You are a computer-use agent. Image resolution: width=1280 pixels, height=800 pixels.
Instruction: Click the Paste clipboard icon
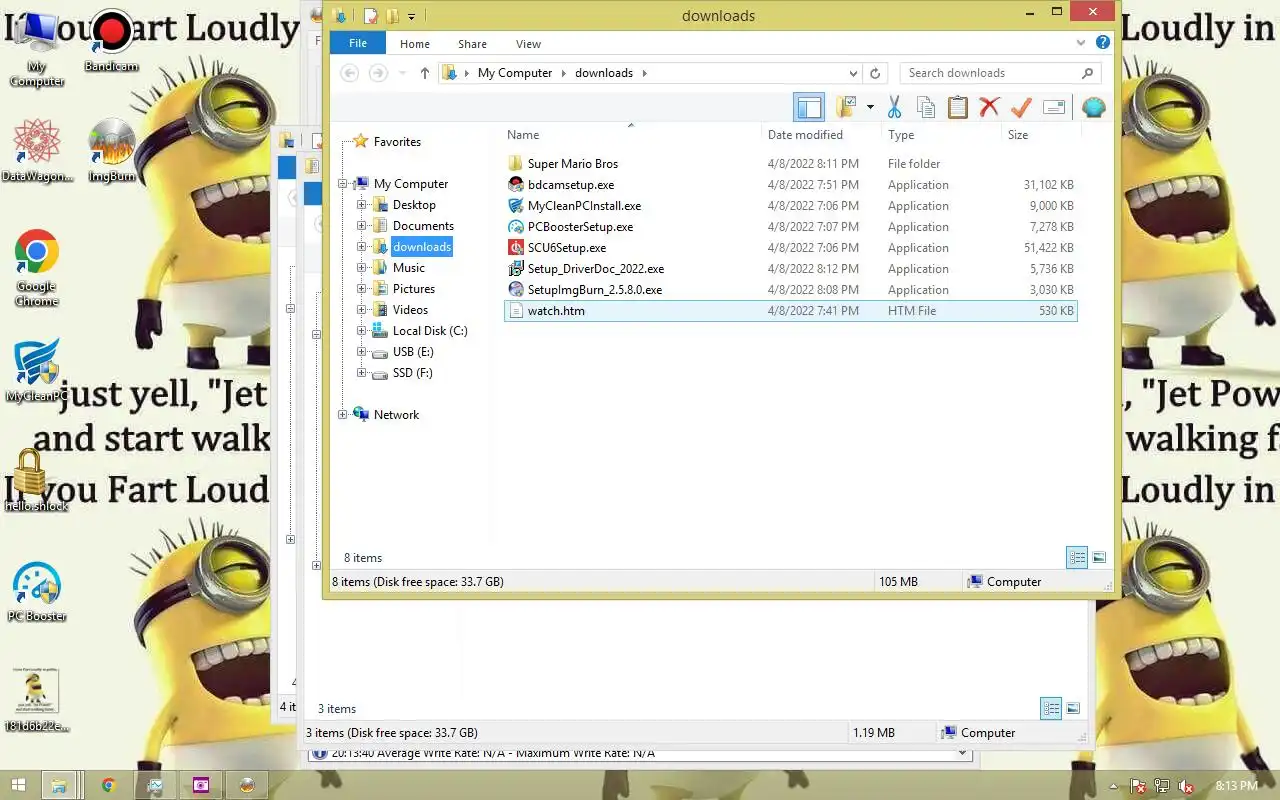(958, 107)
